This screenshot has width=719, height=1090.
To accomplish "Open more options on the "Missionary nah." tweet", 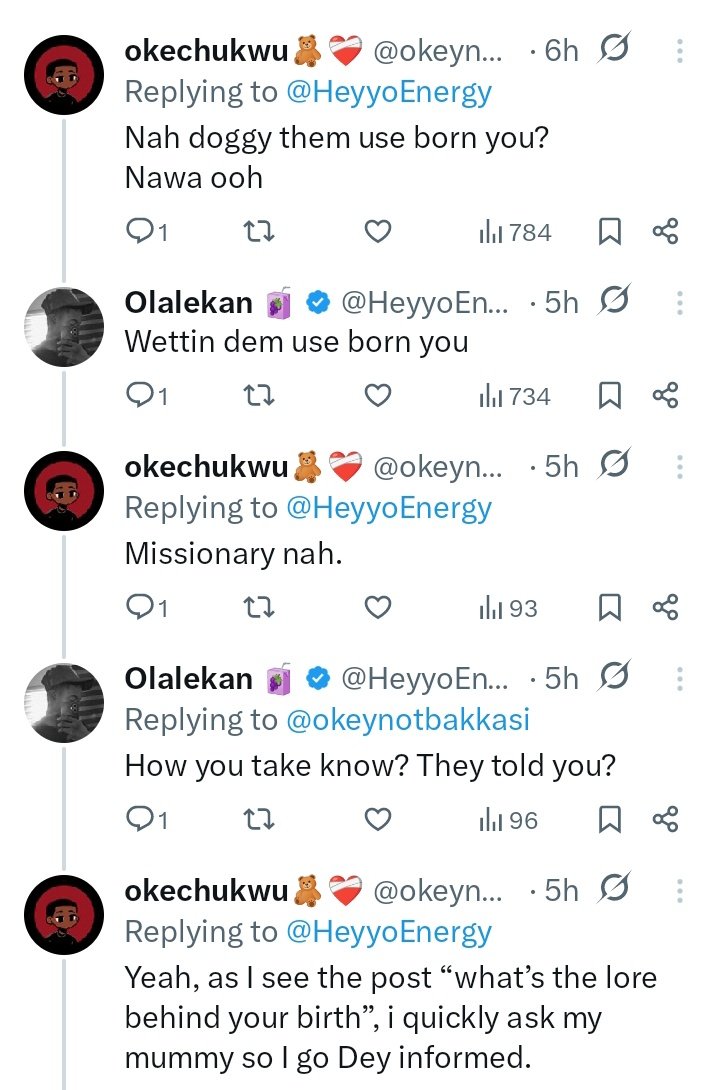I will pyautogui.click(x=680, y=467).
